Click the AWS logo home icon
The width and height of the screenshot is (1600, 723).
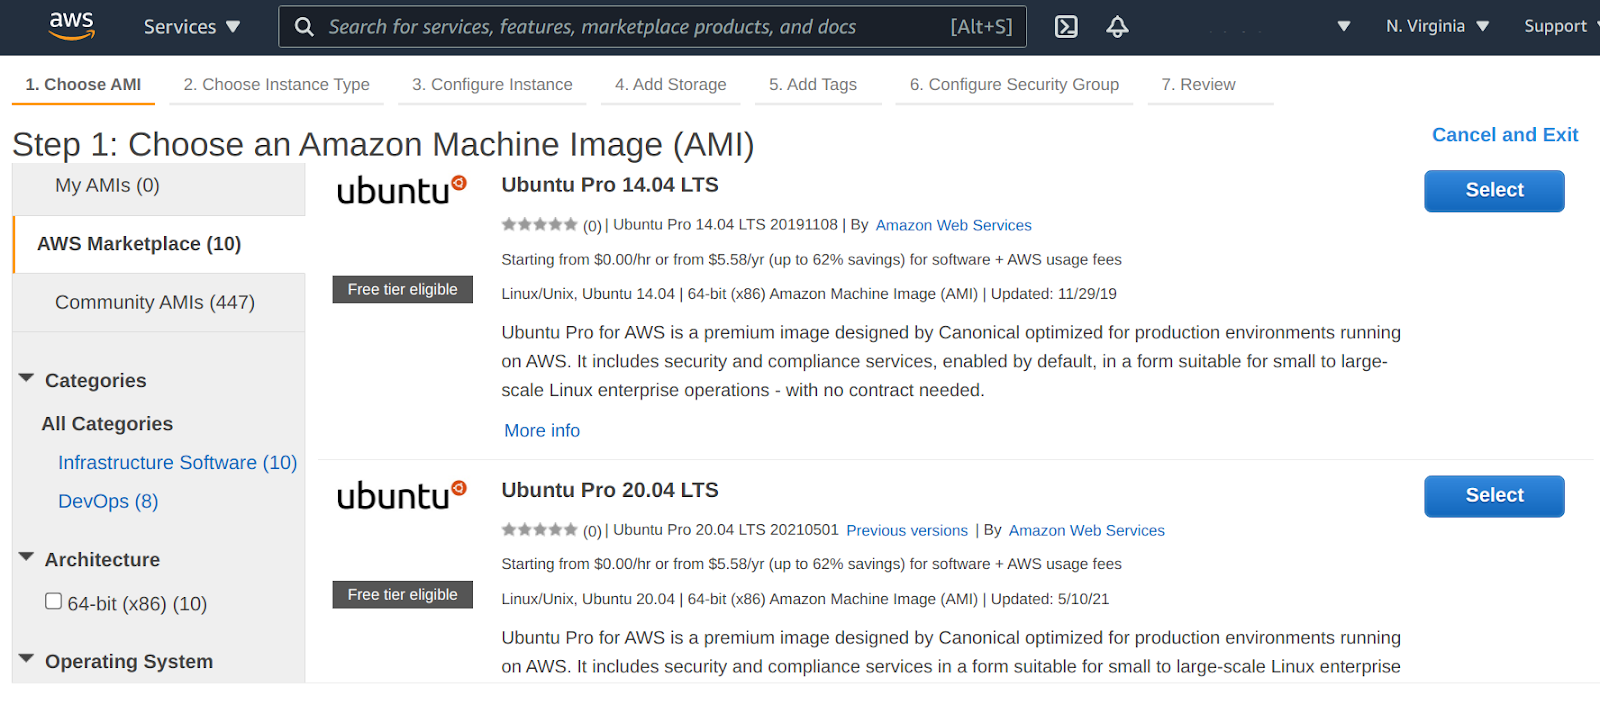(72, 26)
